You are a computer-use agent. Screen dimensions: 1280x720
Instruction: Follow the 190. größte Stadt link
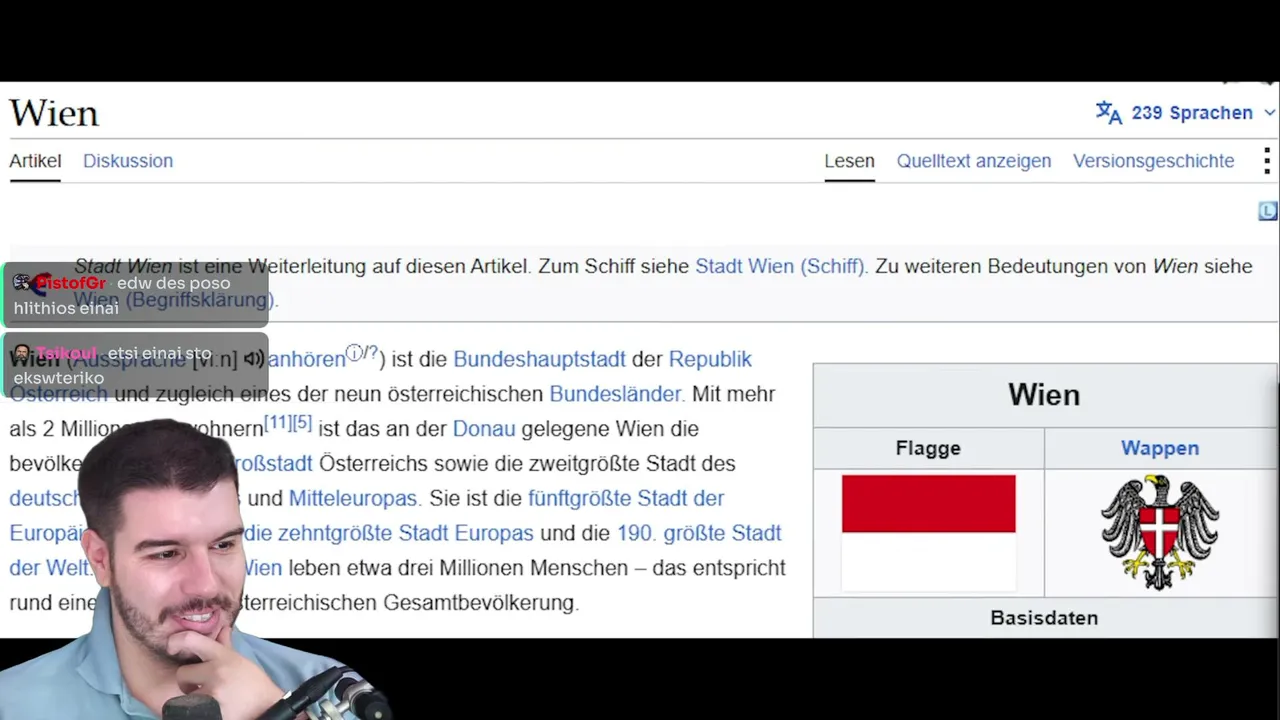699,533
